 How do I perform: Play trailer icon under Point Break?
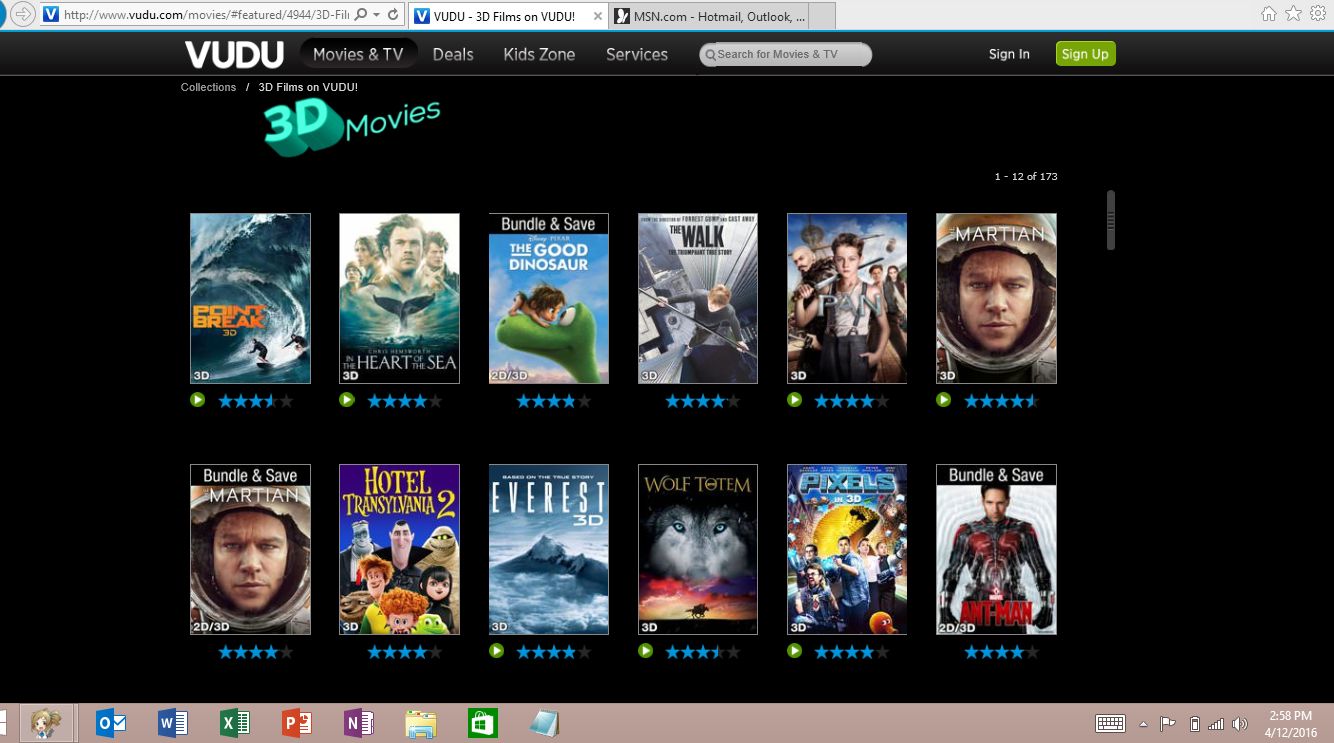point(198,400)
